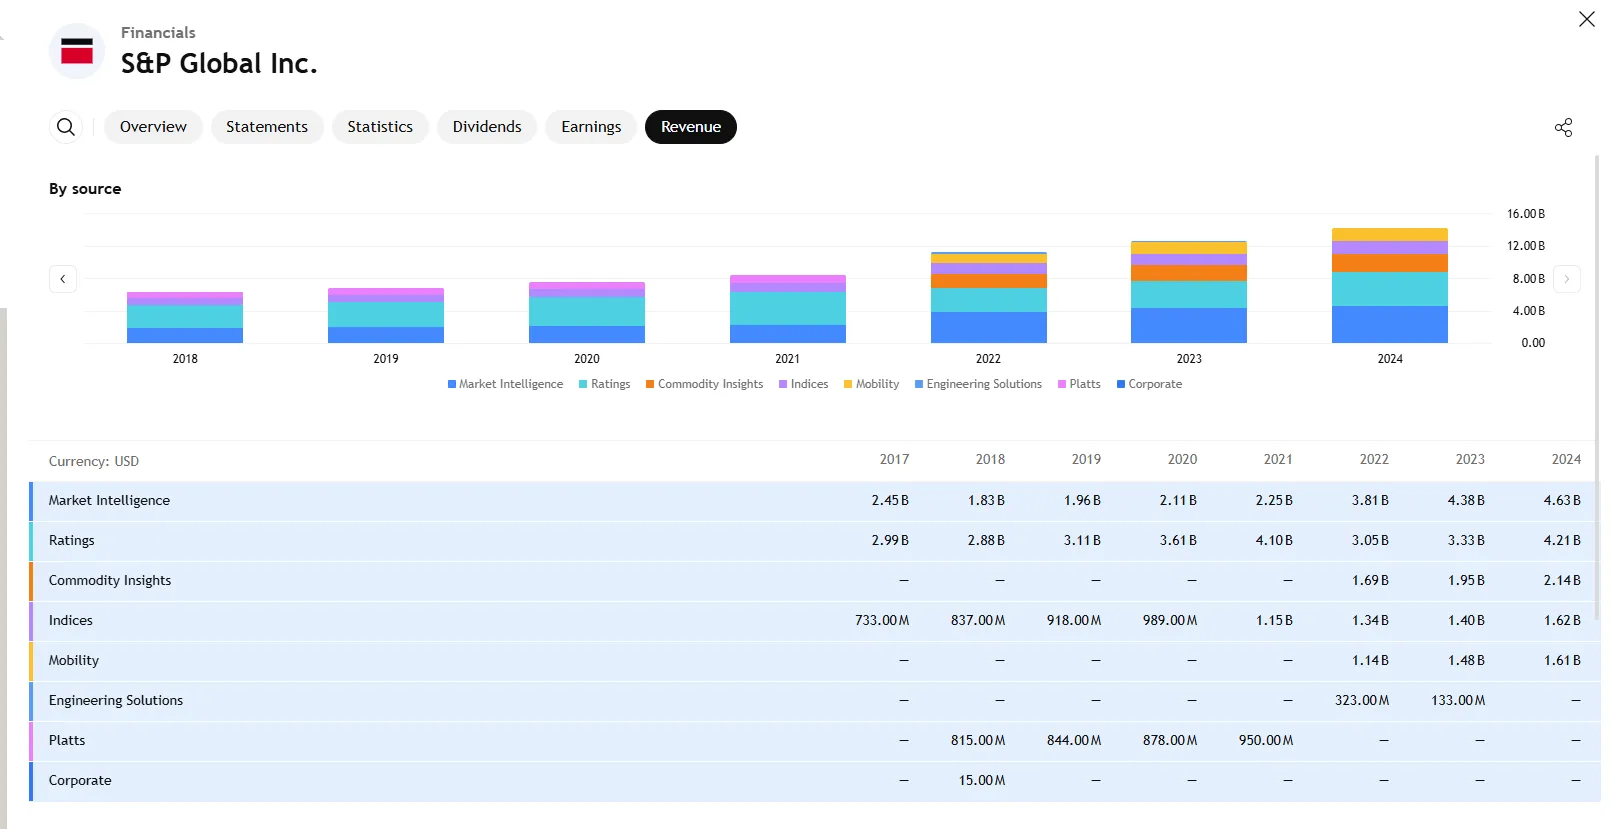Click the Ratings 4.21 B value
Screen dimensions: 1611x829
[1562, 541]
